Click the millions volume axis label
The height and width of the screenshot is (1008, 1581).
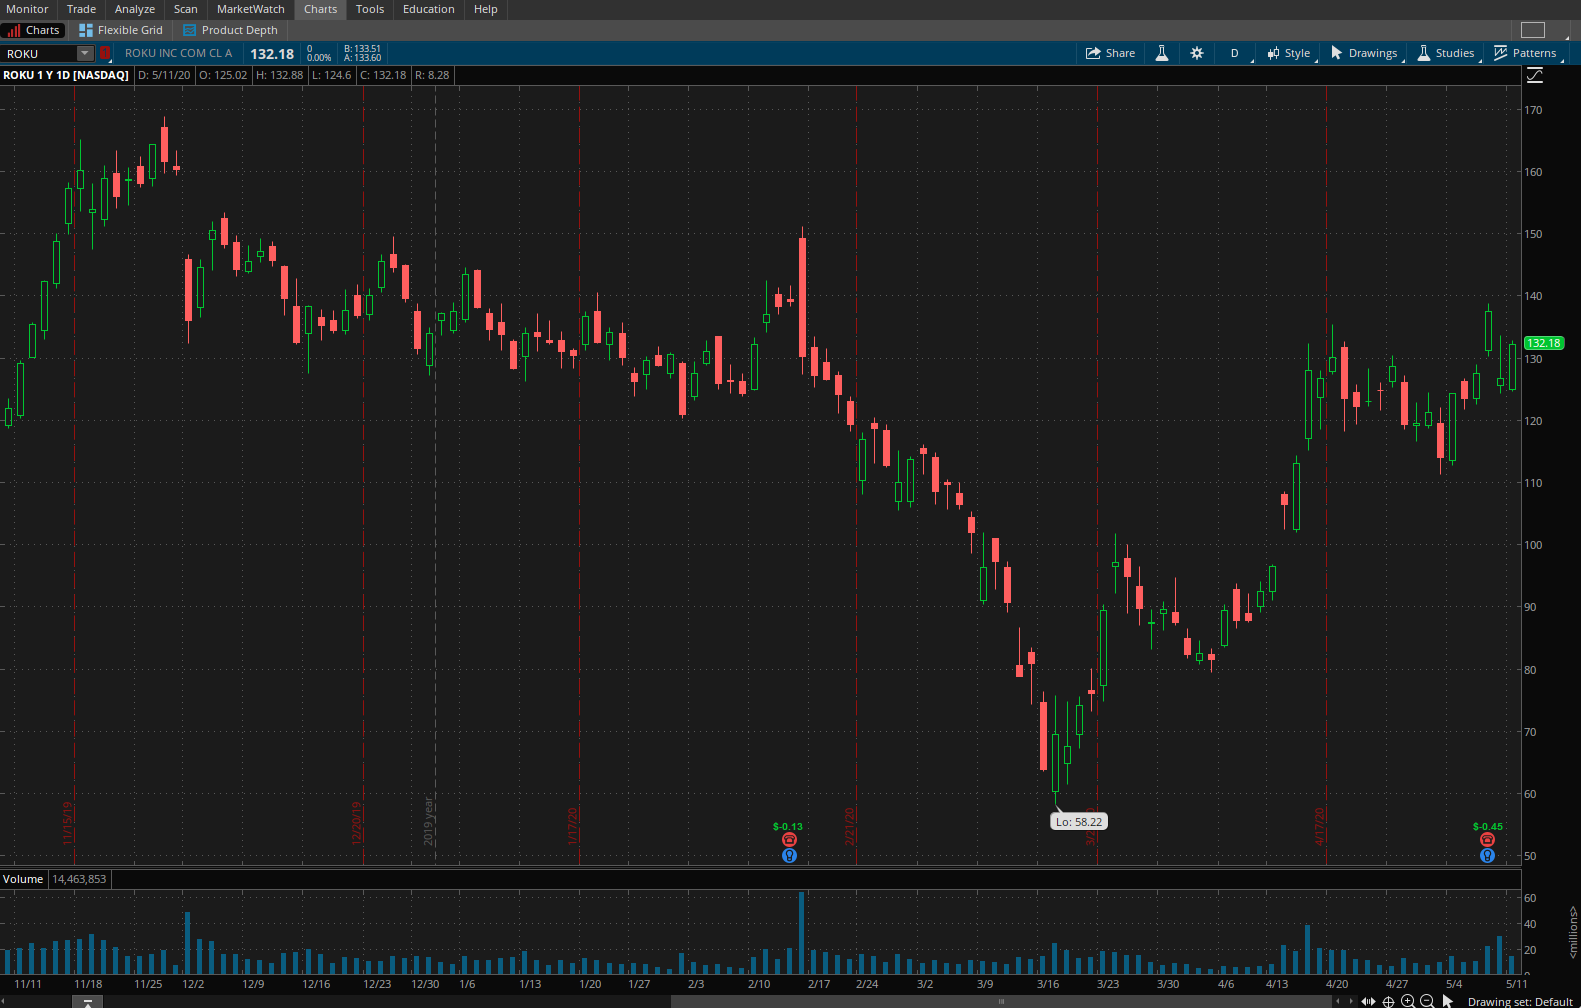coord(1573,932)
